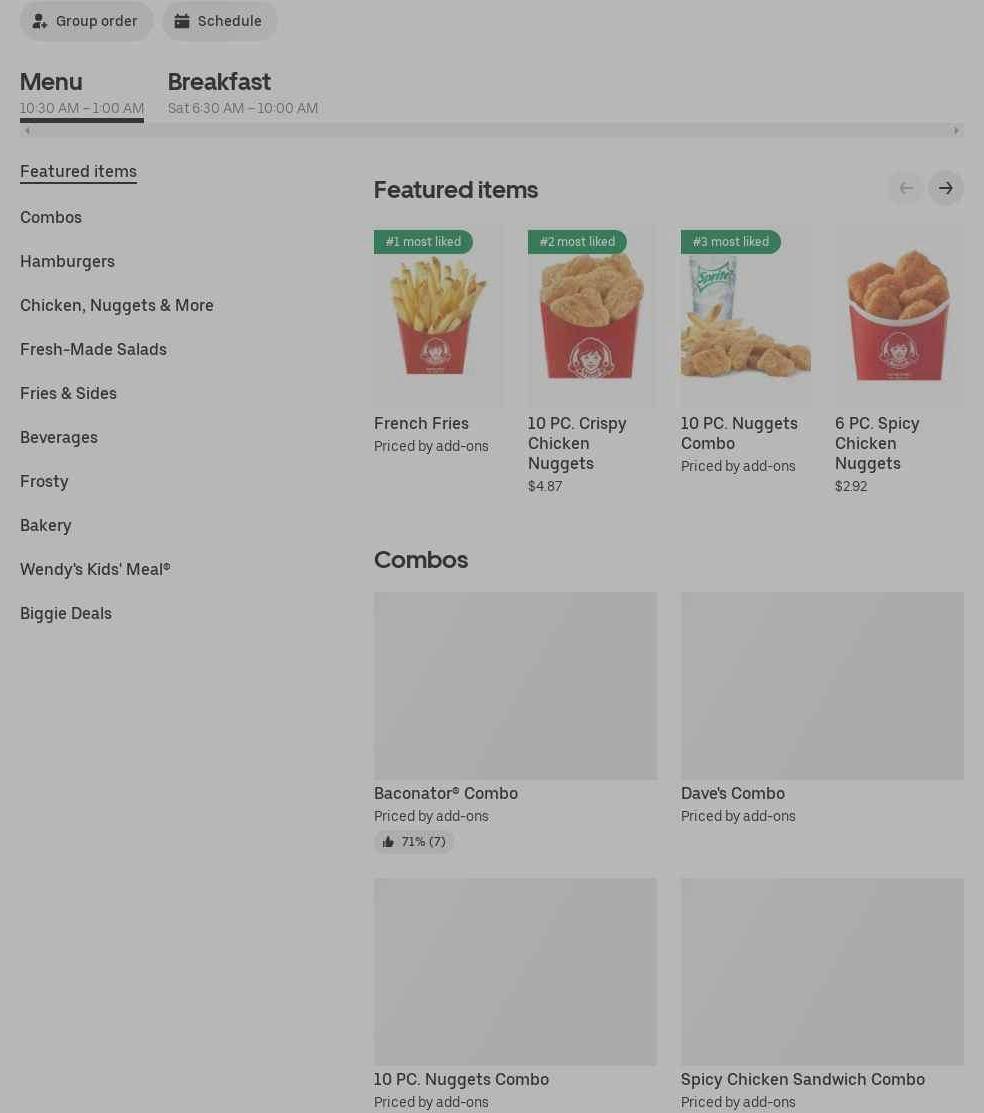Open the French Fries product image
The image size is (984, 1113).
[438, 316]
